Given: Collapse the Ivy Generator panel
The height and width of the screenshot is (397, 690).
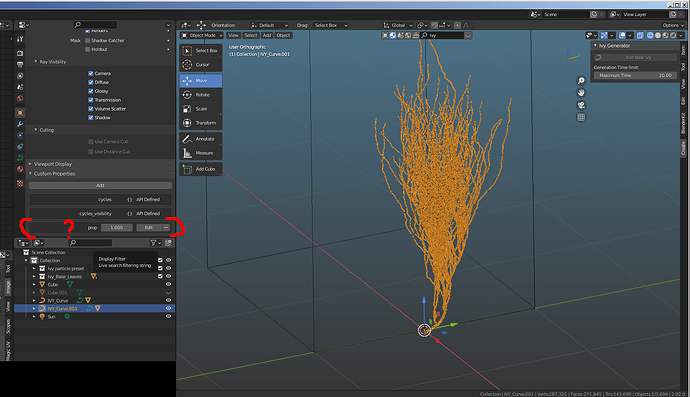Looking at the screenshot, I should pyautogui.click(x=595, y=46).
